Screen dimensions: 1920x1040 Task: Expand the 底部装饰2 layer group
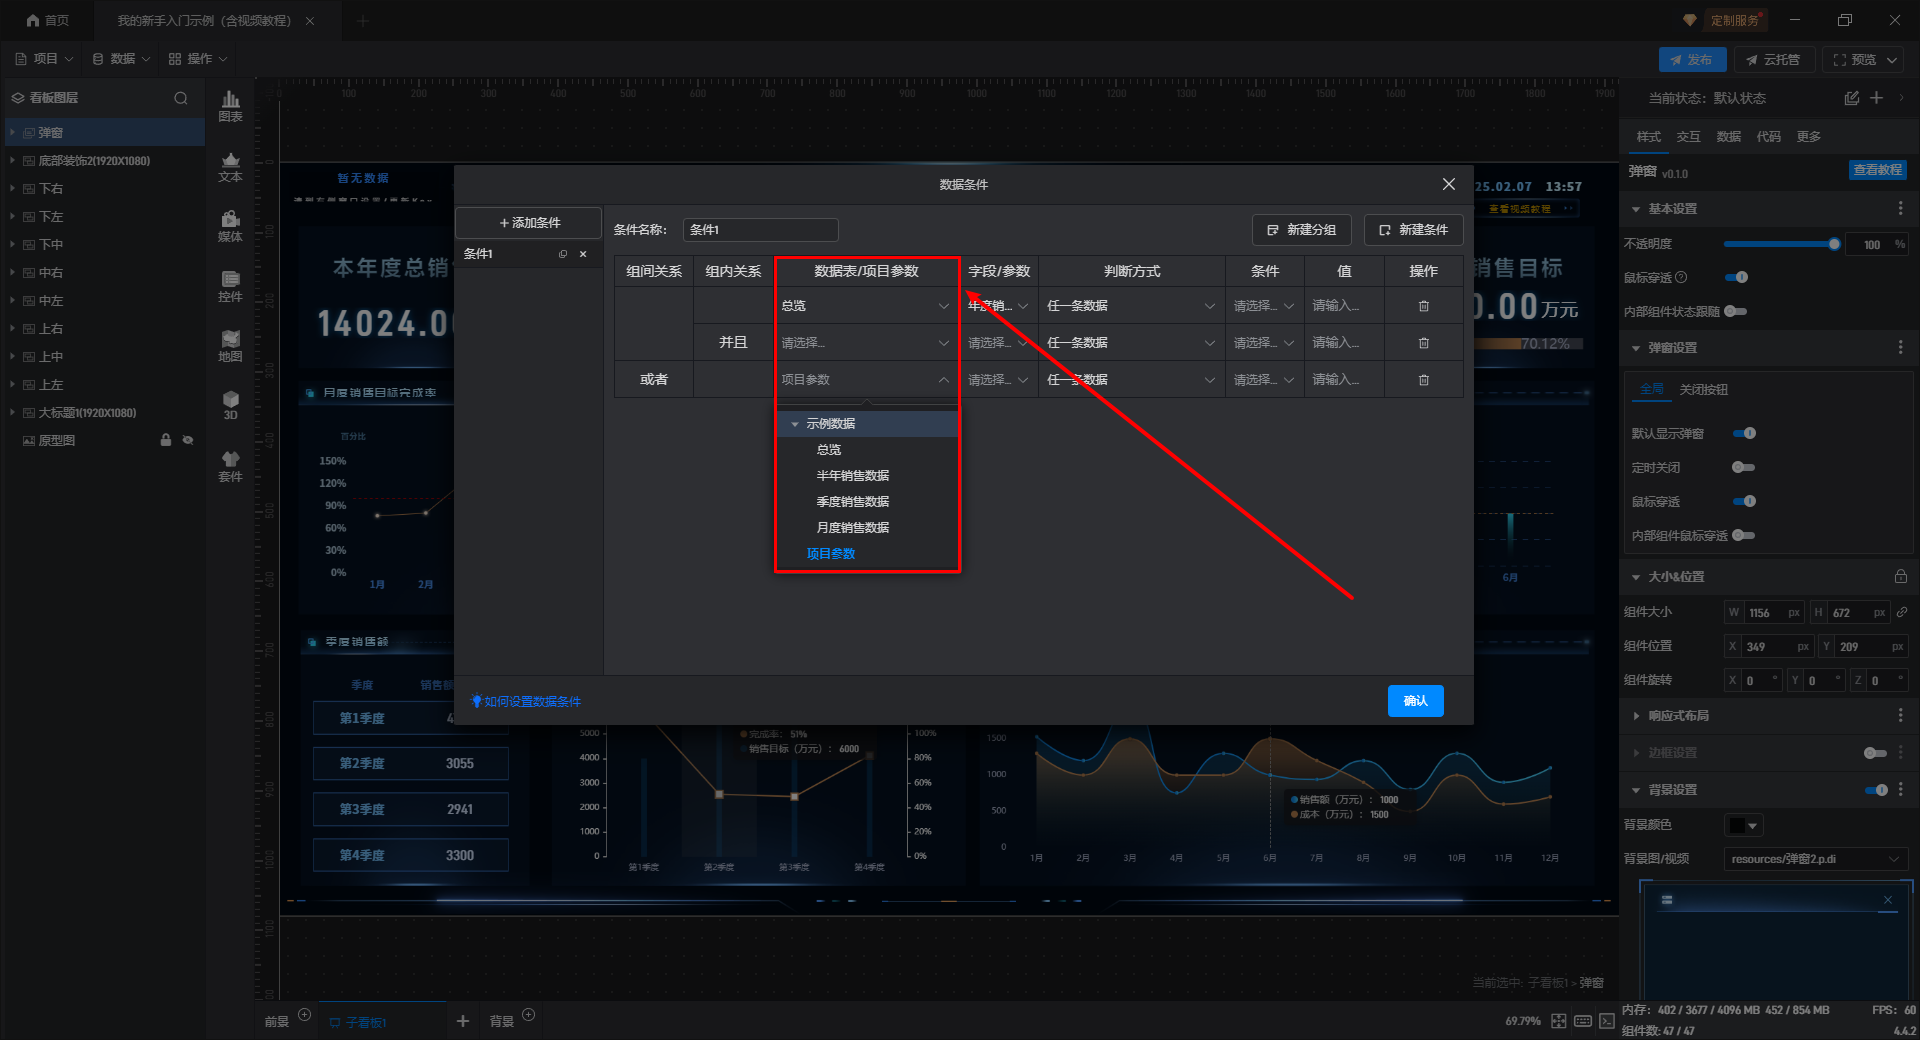(12, 161)
